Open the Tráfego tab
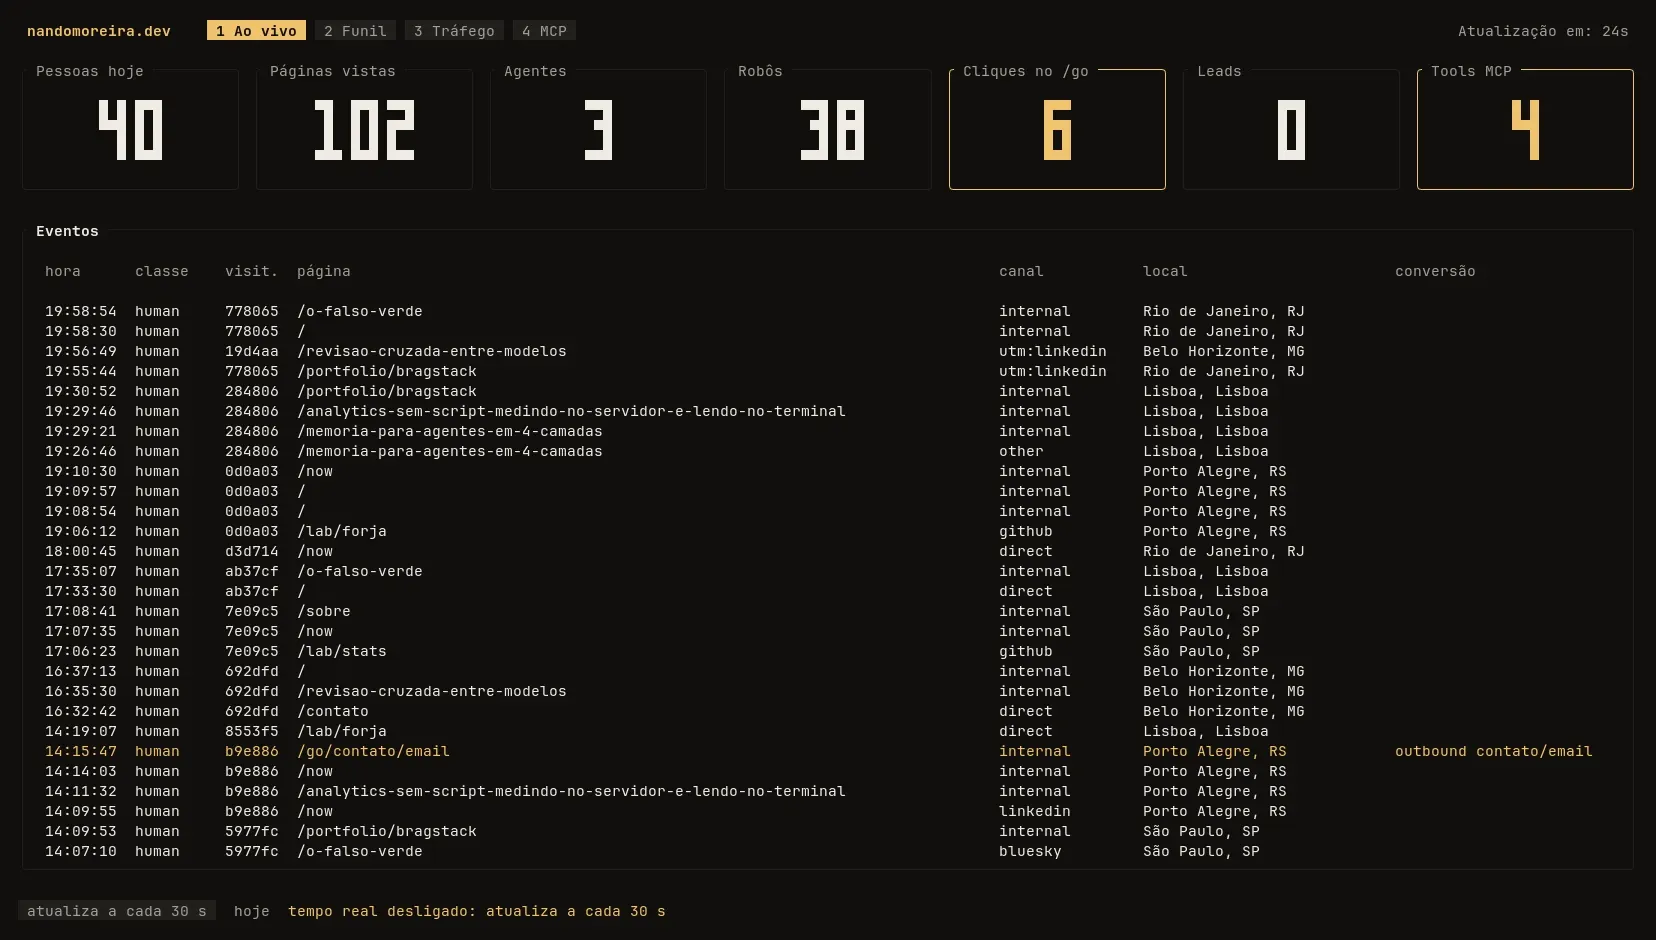 point(454,31)
